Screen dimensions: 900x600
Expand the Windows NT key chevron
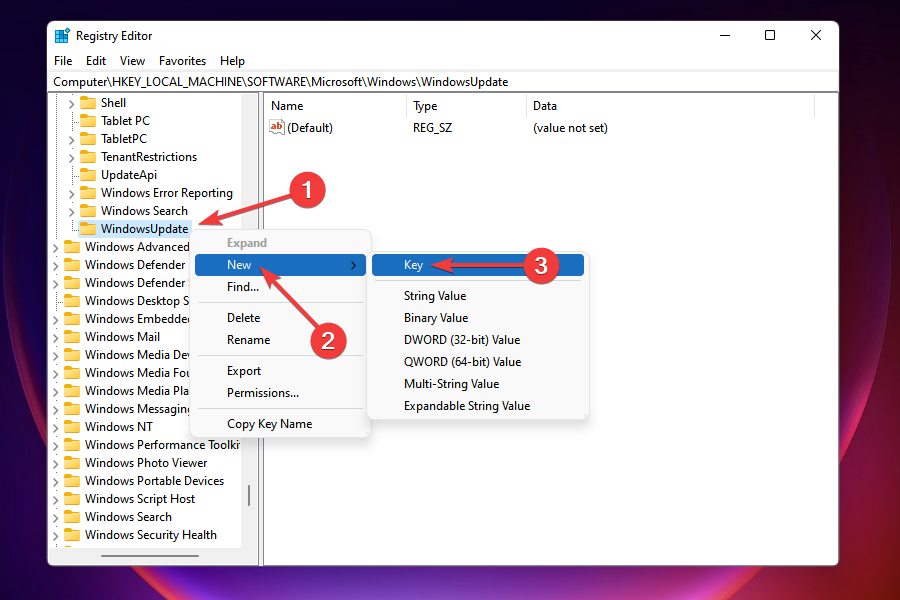[56, 428]
